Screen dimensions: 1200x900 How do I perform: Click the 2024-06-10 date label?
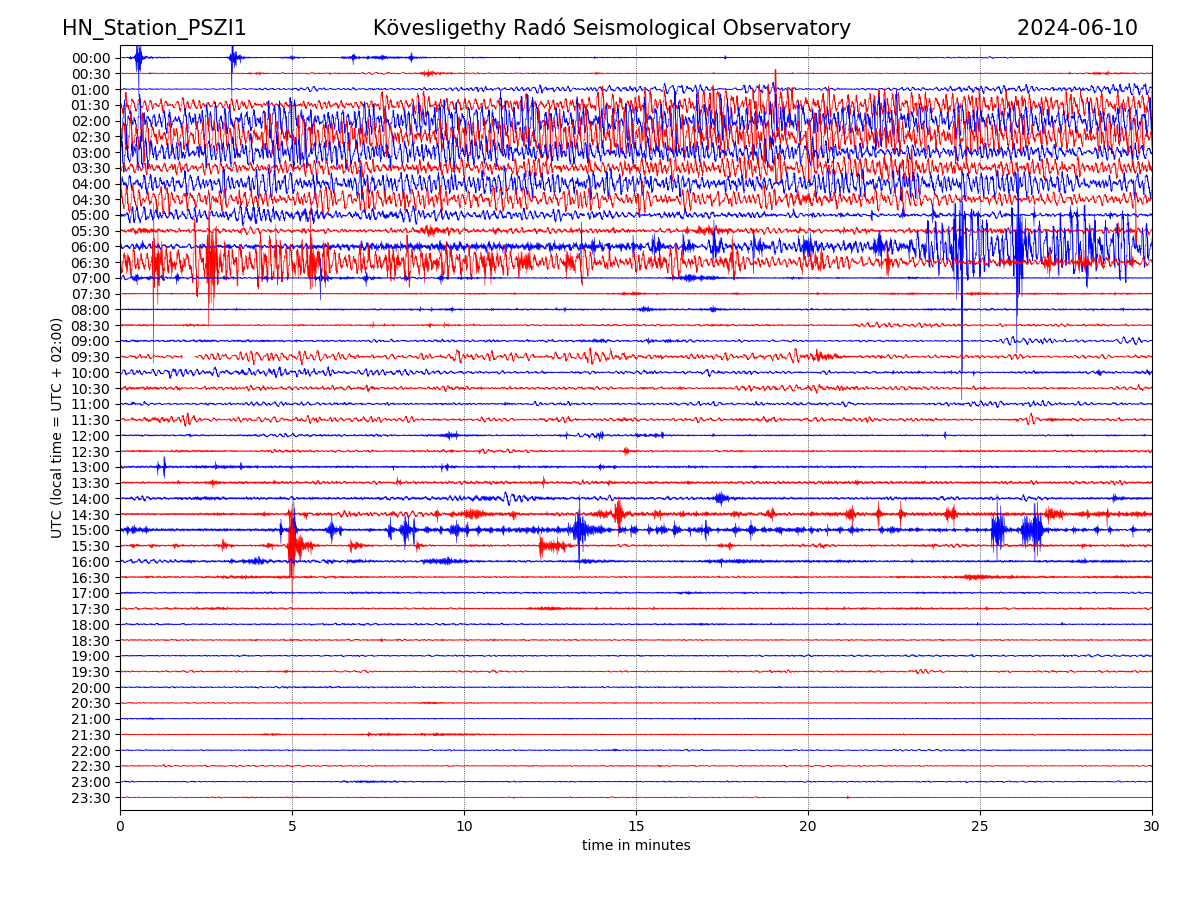tap(1077, 28)
